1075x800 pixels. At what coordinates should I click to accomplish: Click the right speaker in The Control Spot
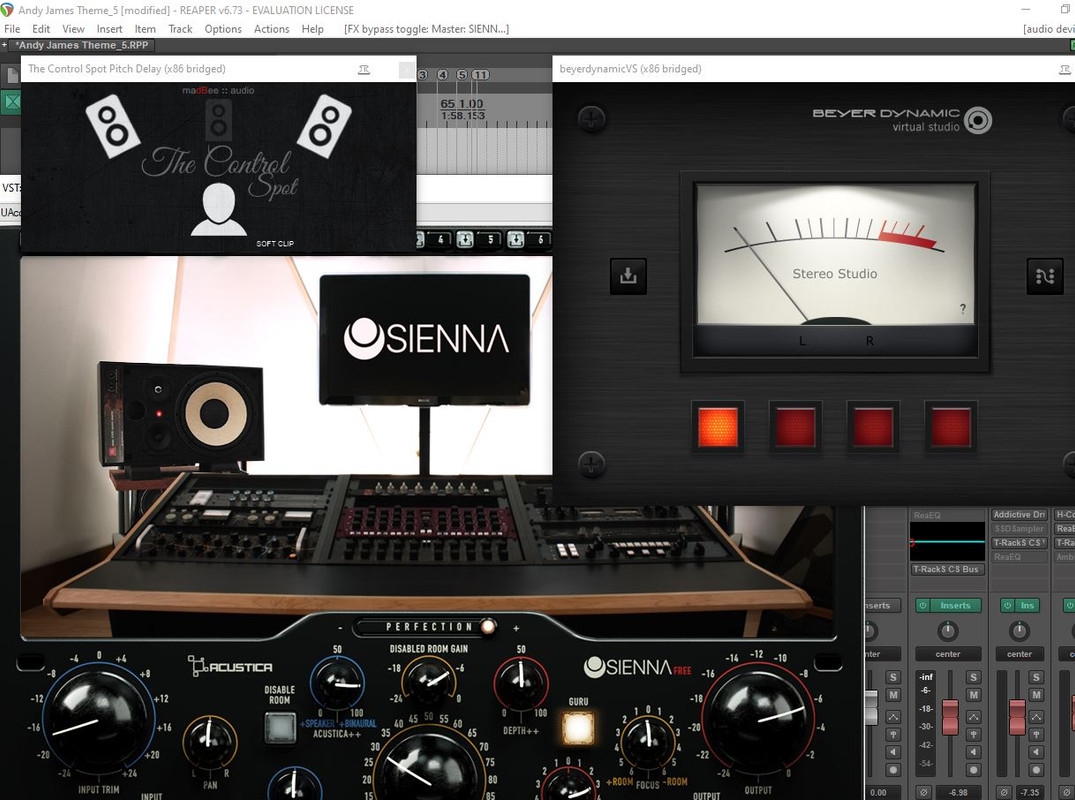[x=324, y=125]
